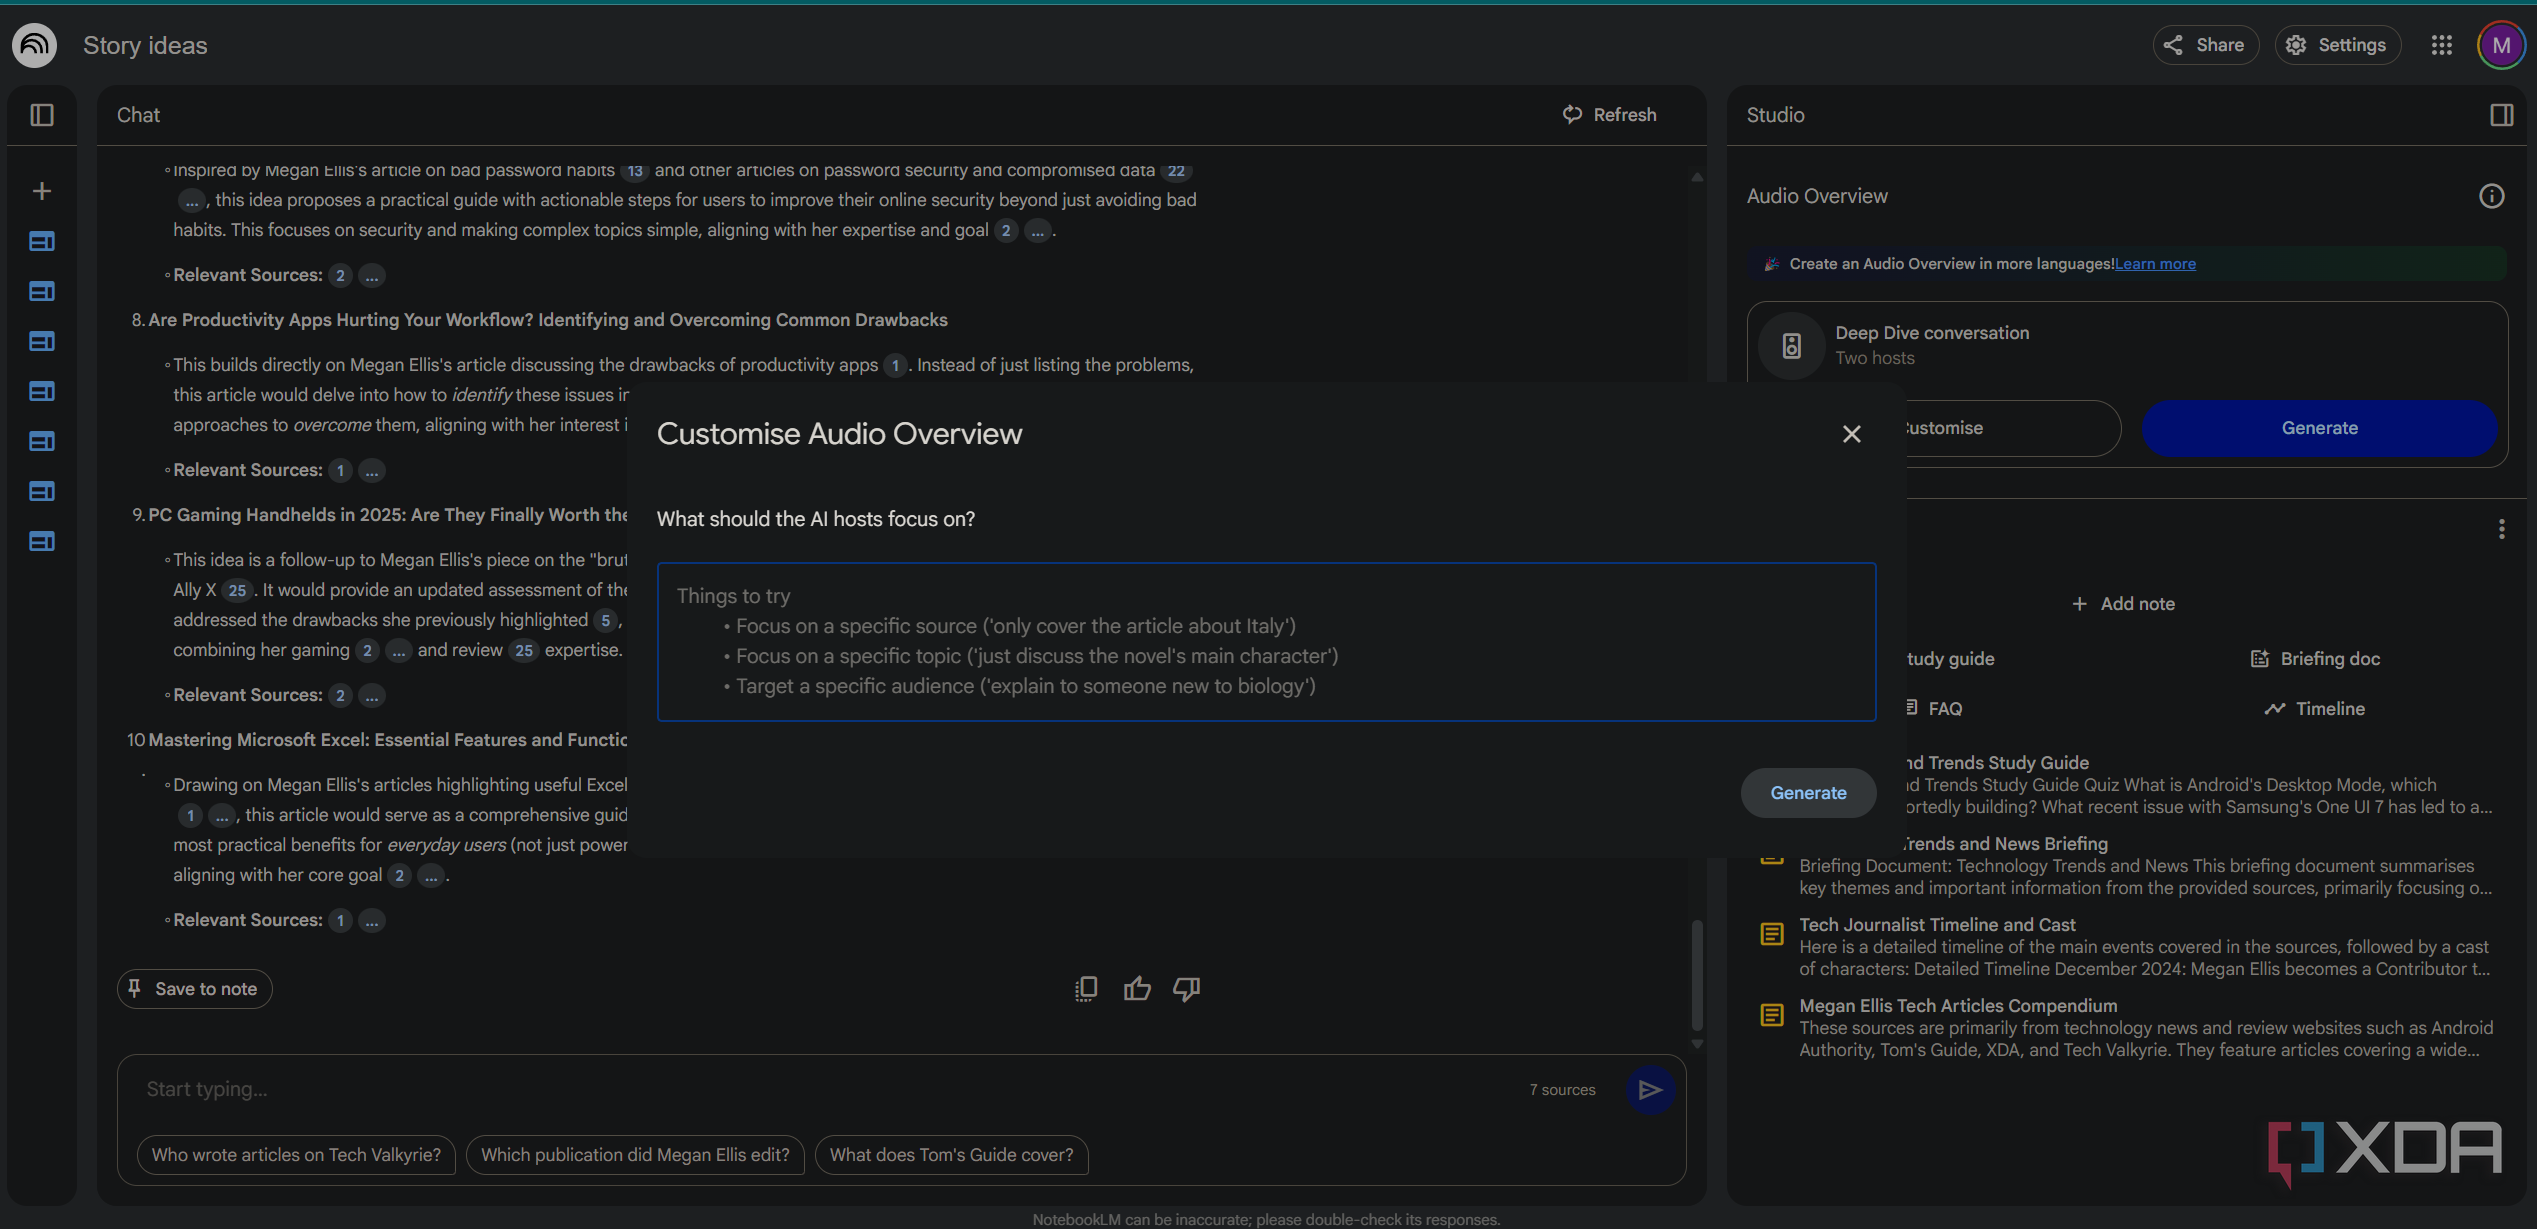Open citation 25 after Ally X
Viewport: 2537px width, 1229px height.
point(237,590)
